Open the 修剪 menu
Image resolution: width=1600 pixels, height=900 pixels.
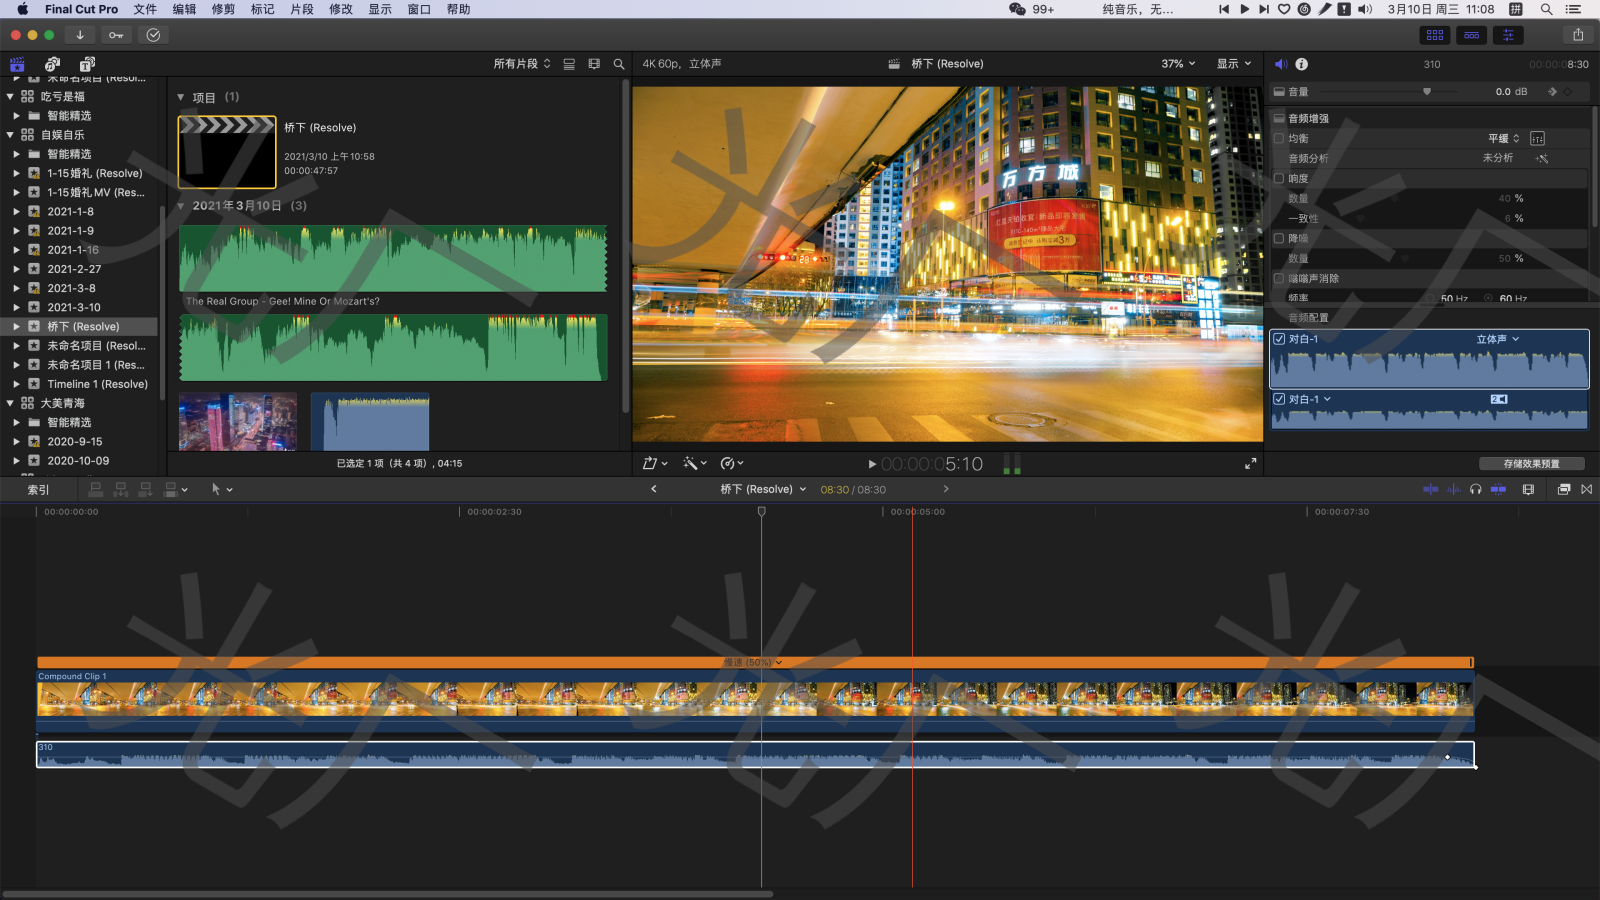[x=223, y=9]
